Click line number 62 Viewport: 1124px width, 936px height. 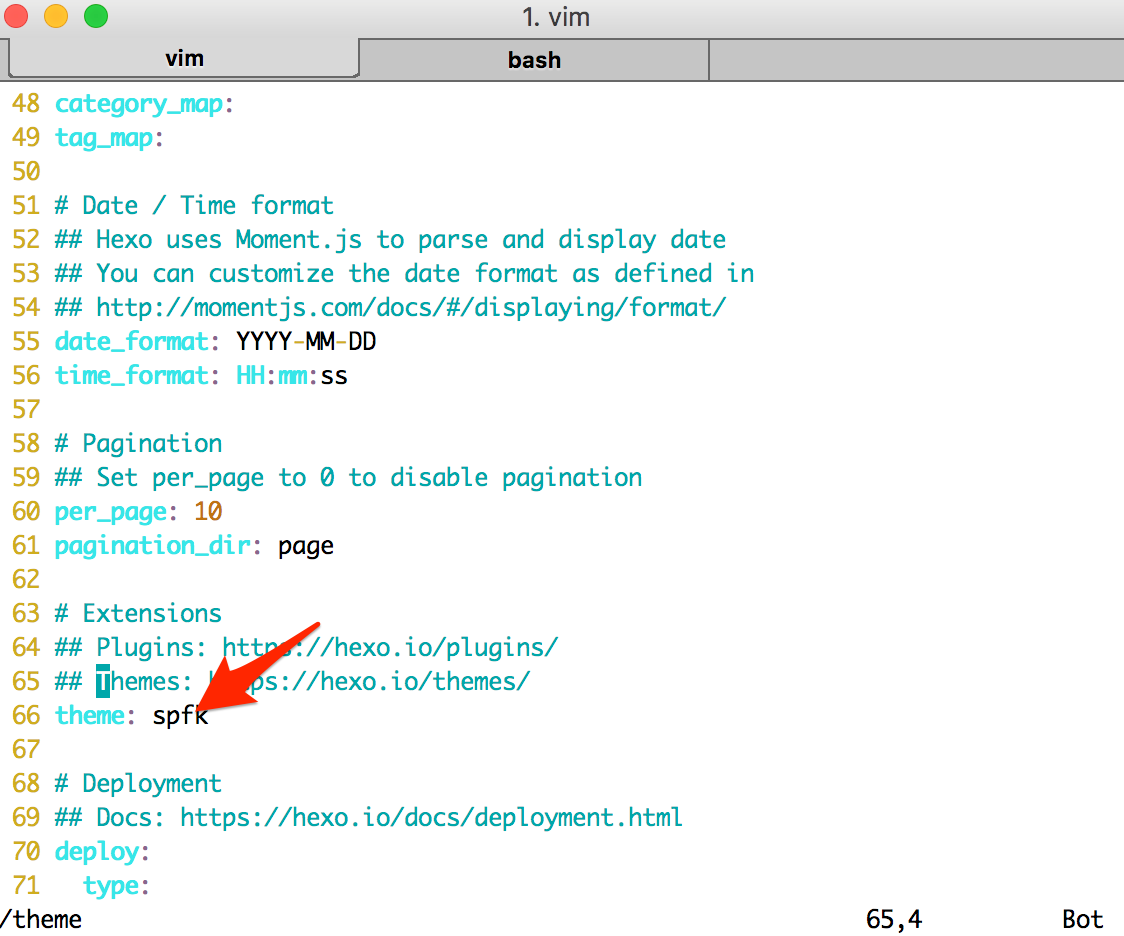(x=26, y=580)
